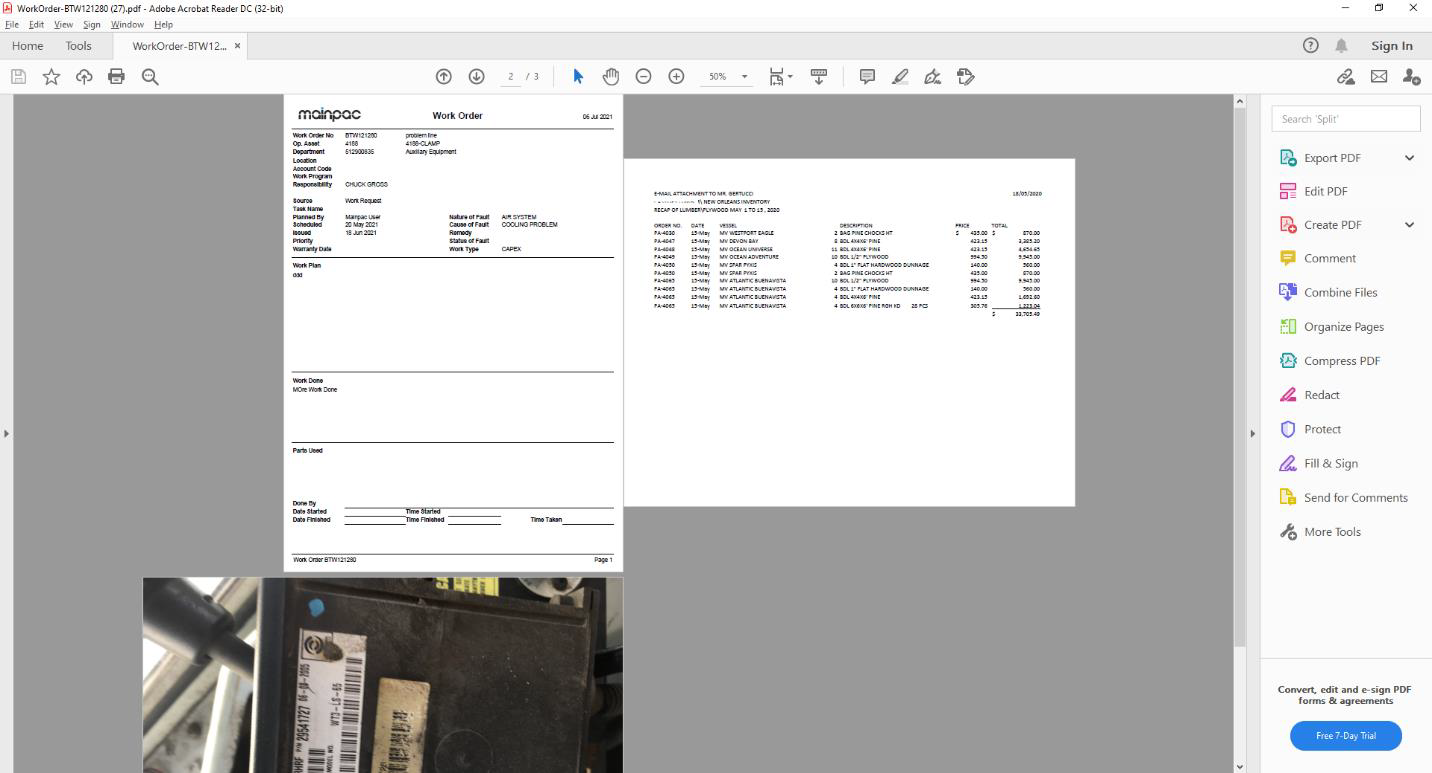
Task: Open the Window menu
Action: pos(127,24)
